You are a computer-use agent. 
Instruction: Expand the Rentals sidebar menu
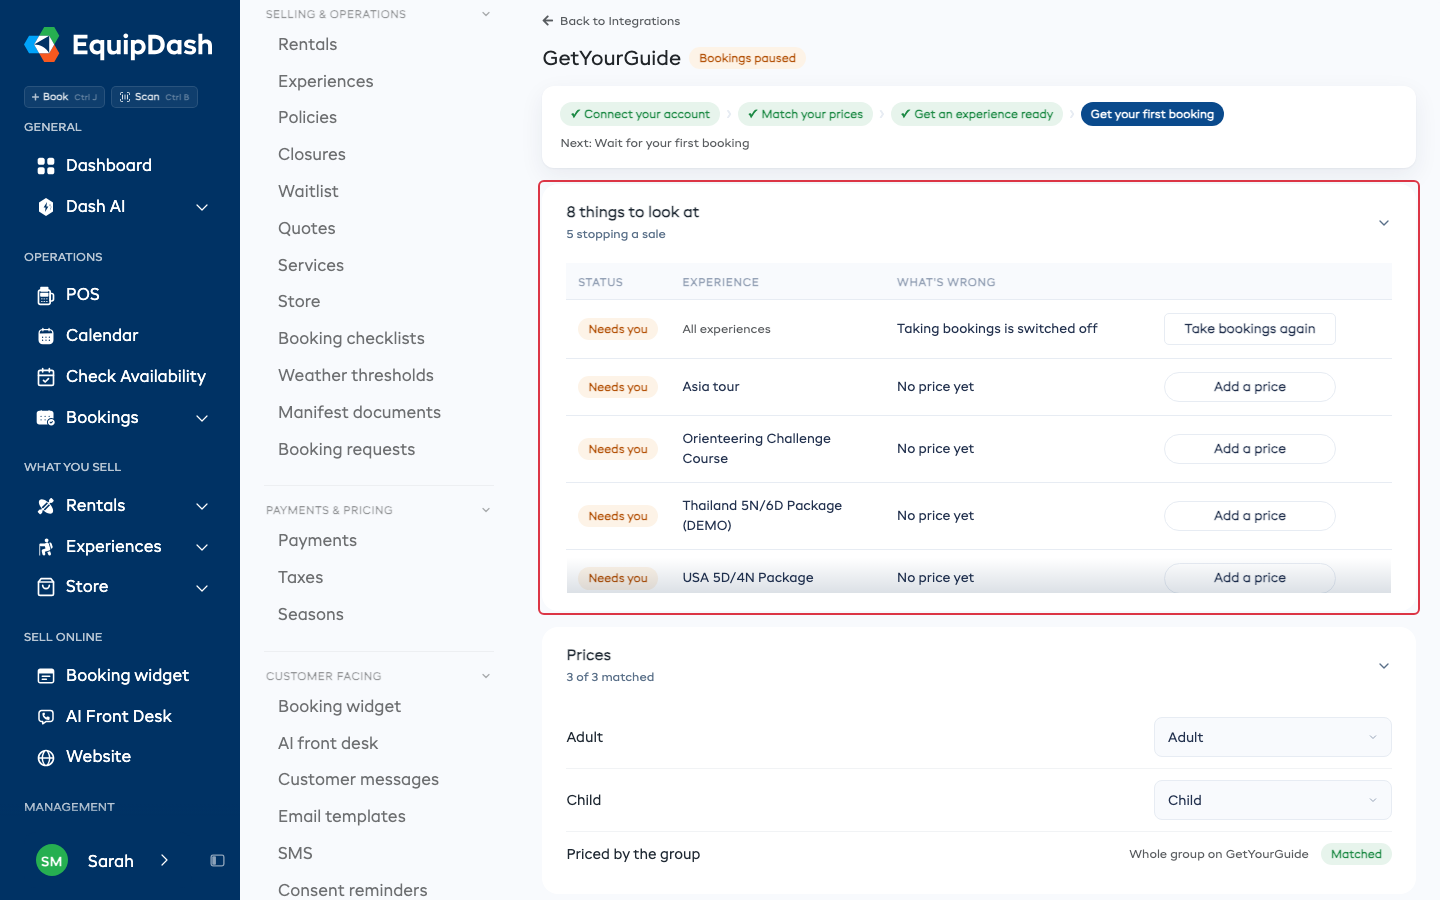point(202,506)
